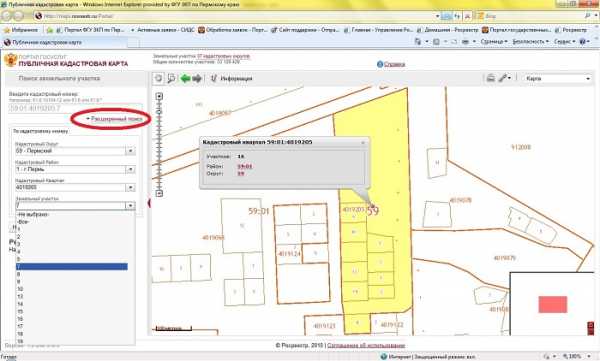Select the zoom magnifier tool in map toolbar

171,78
